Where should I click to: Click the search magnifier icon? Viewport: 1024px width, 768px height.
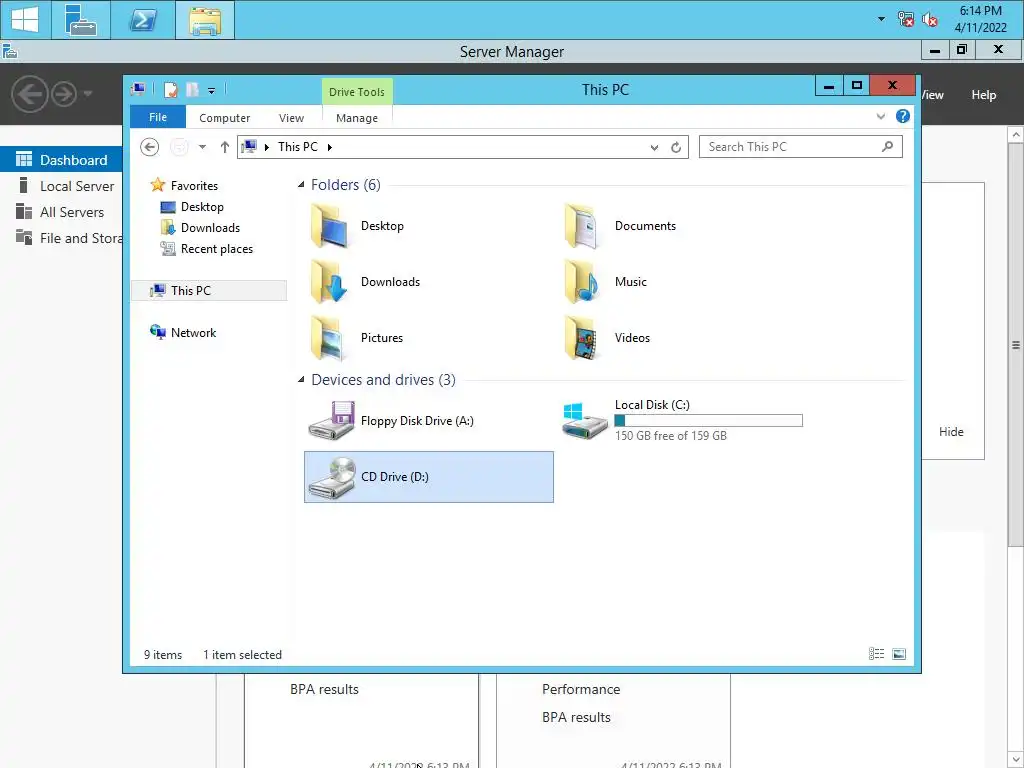click(887, 147)
